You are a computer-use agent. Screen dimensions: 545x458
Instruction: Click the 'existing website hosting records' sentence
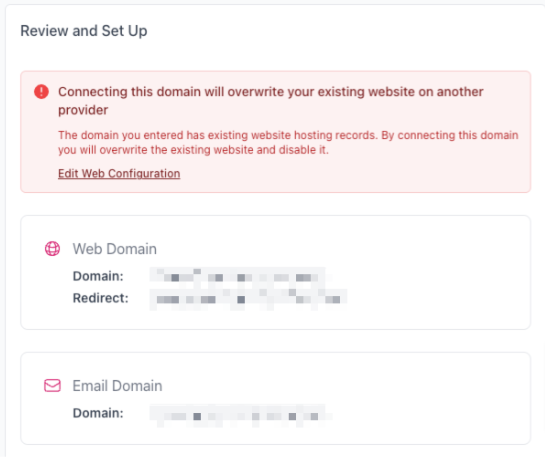coord(288,135)
